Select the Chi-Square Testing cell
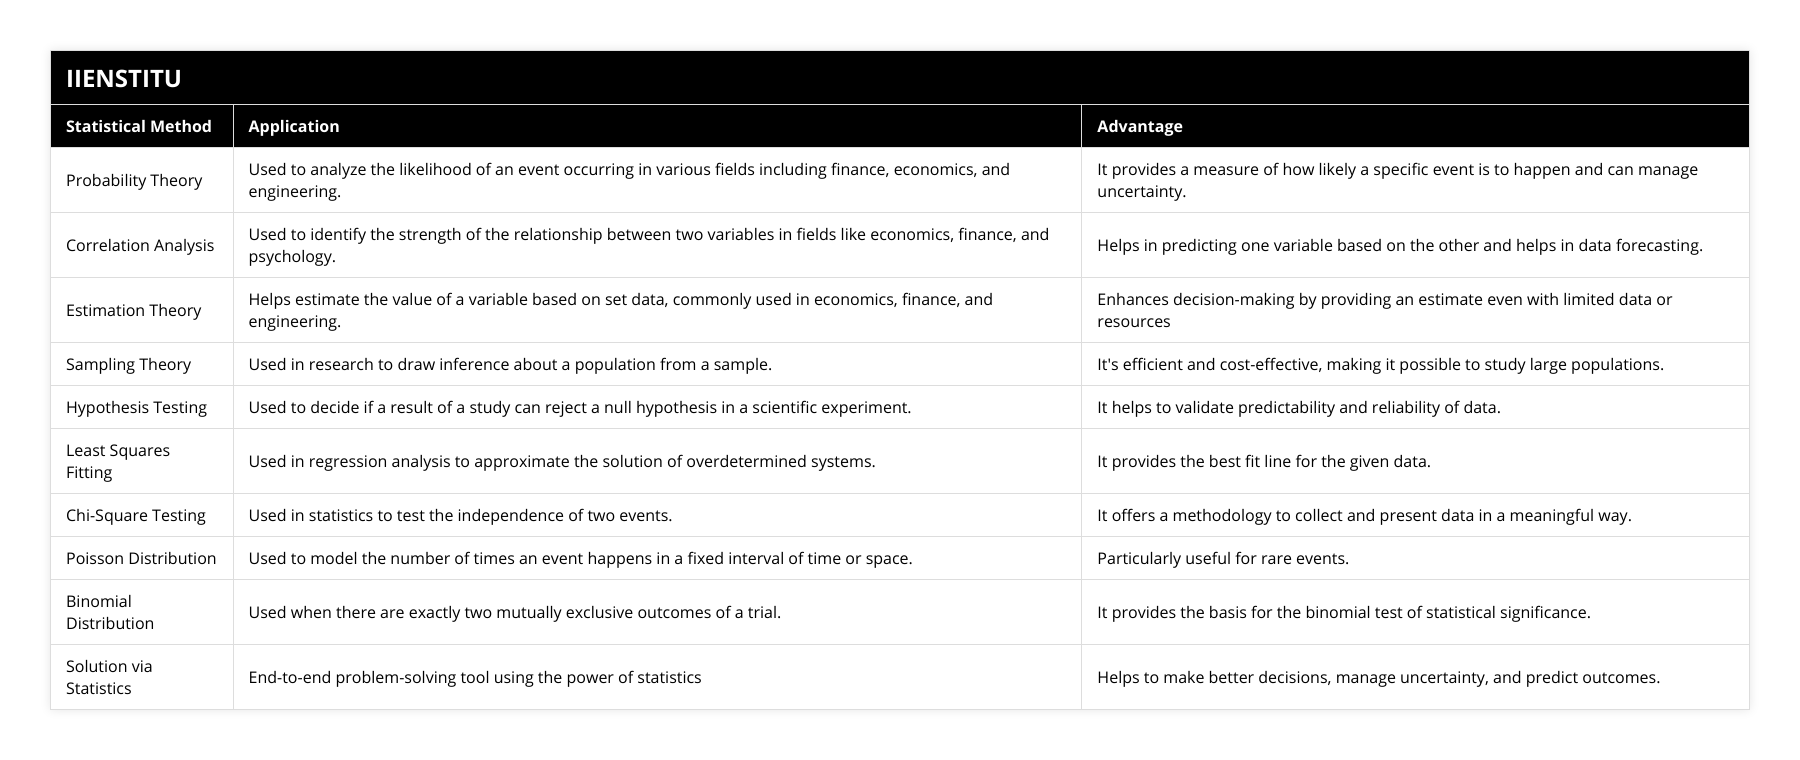The image size is (1800, 760). click(135, 515)
